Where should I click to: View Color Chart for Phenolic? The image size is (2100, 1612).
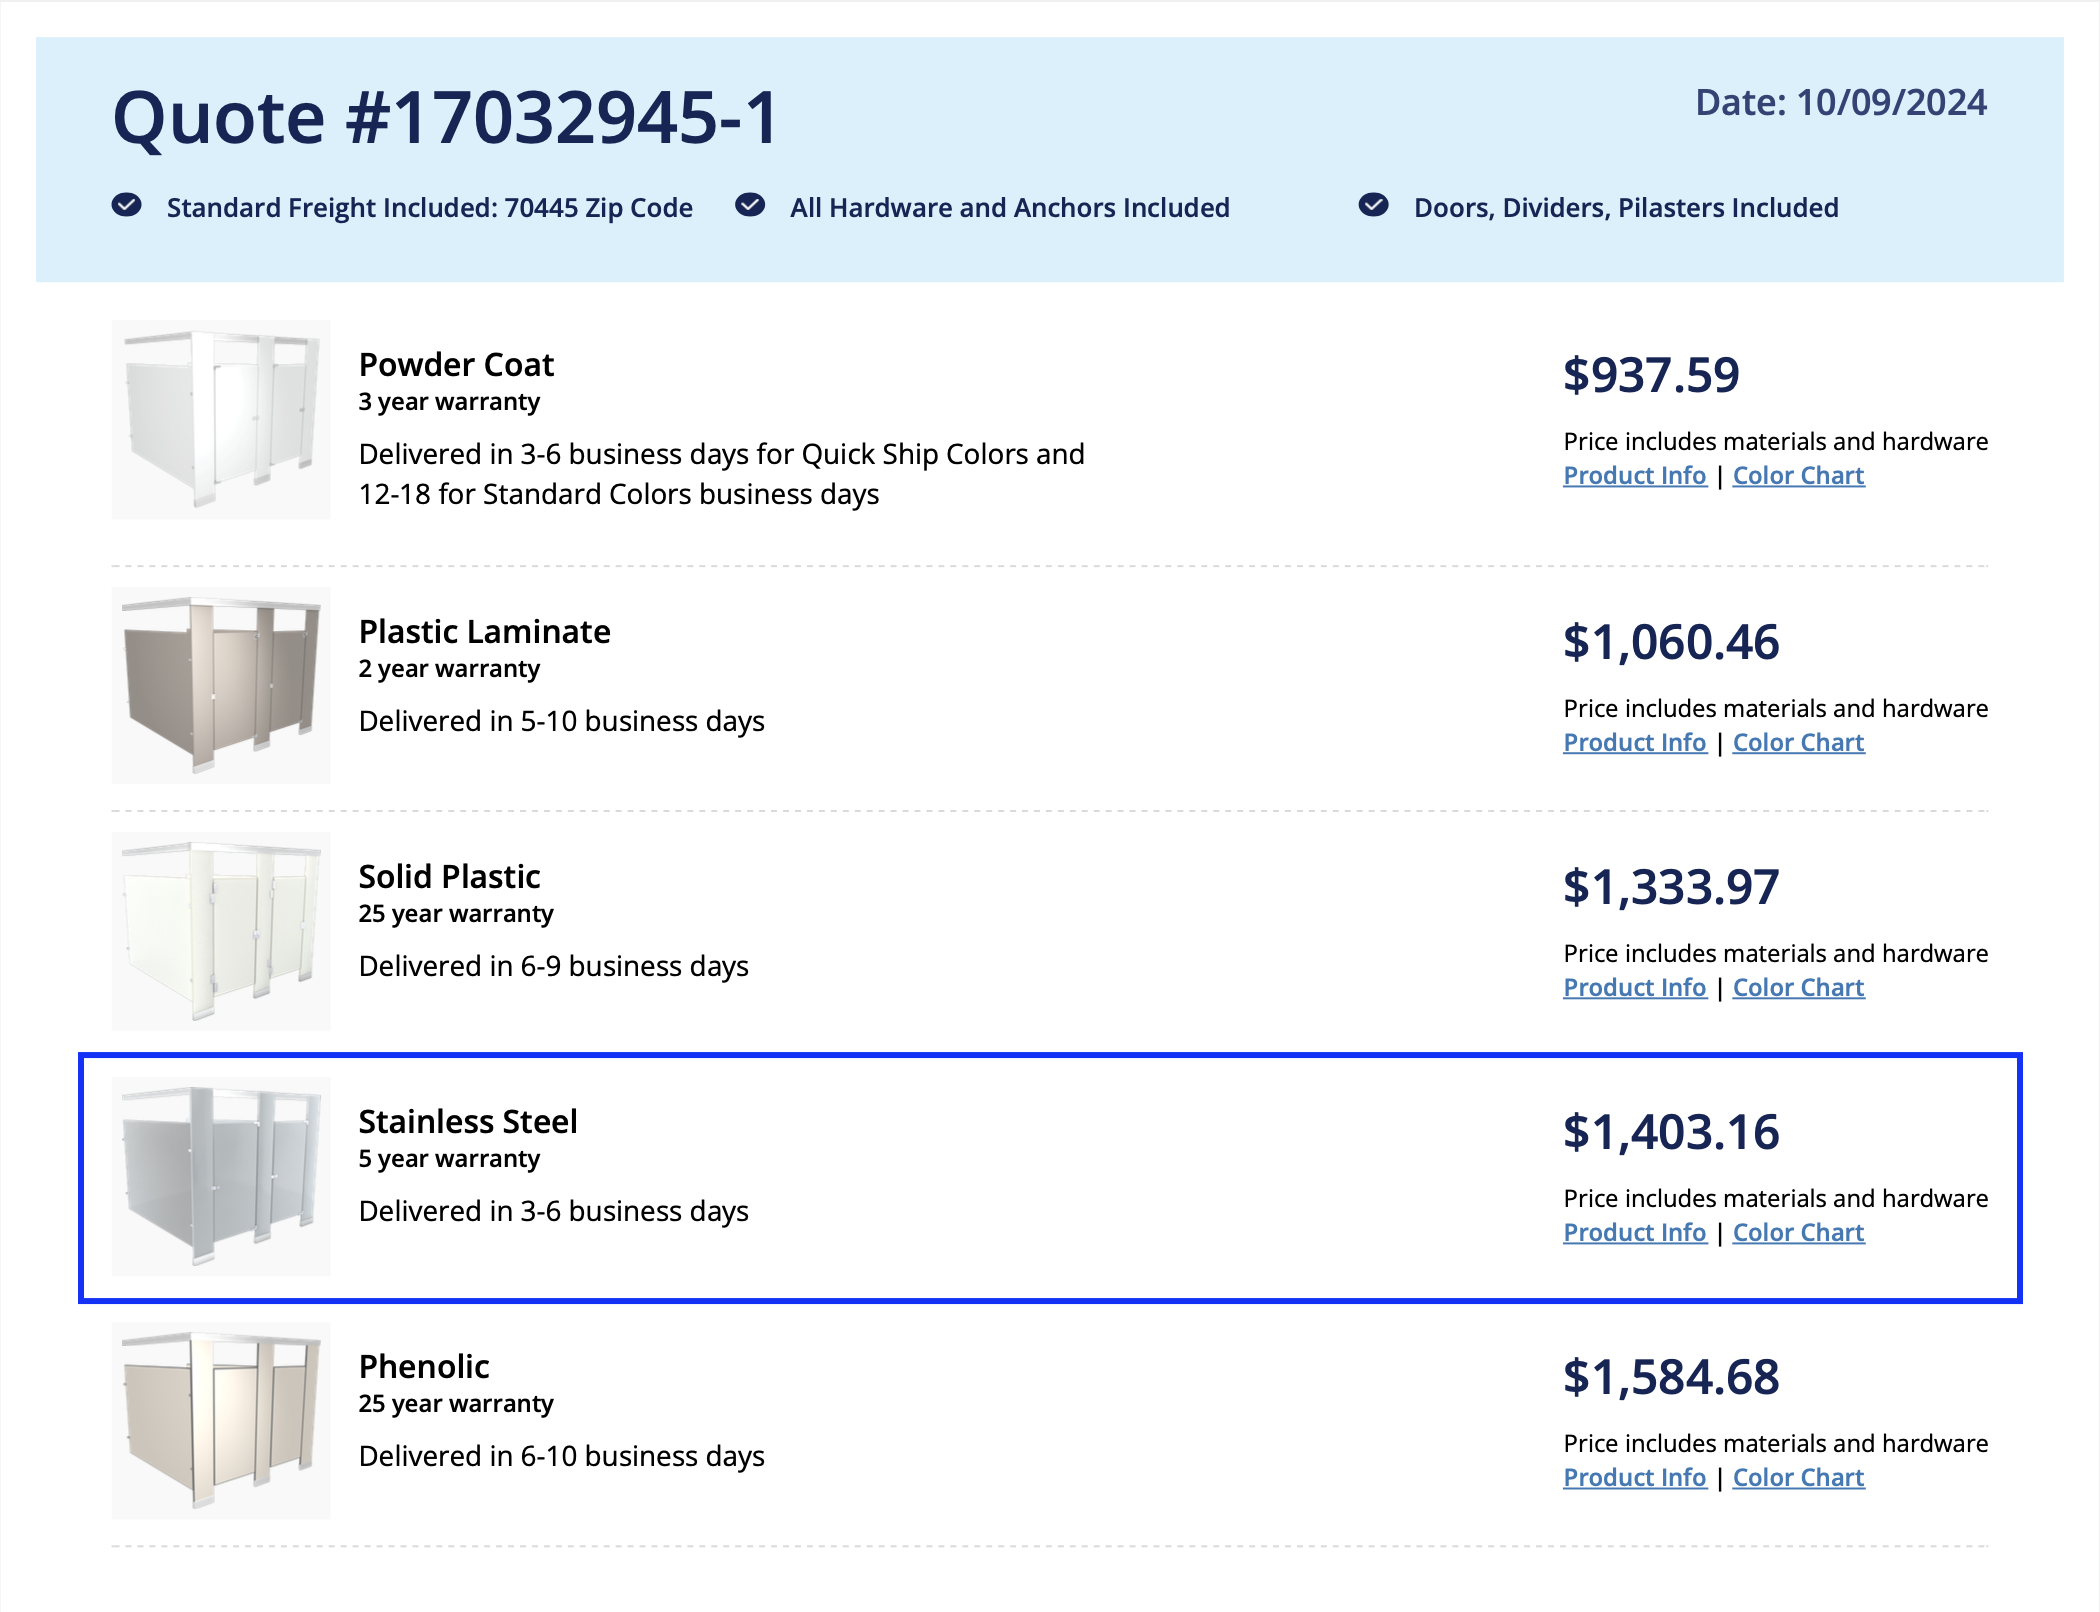pyautogui.click(x=1798, y=1478)
